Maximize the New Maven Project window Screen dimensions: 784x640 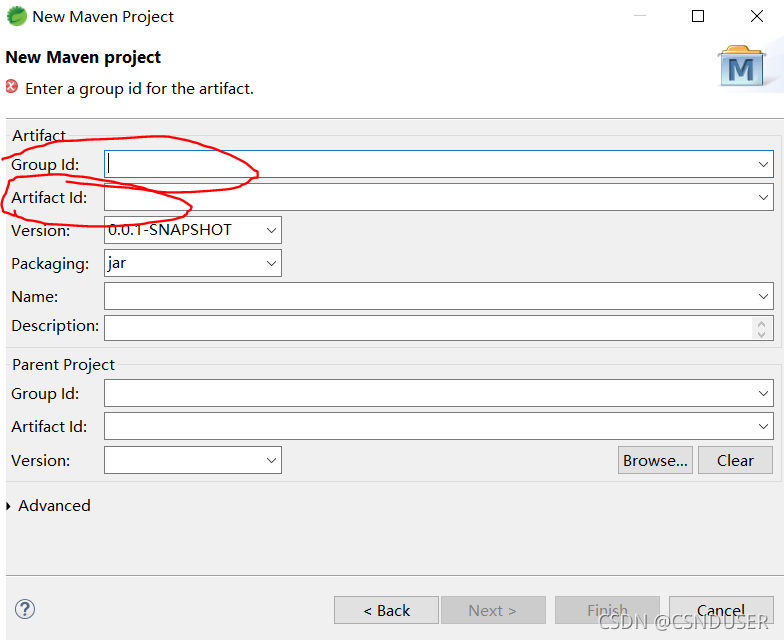coord(698,16)
